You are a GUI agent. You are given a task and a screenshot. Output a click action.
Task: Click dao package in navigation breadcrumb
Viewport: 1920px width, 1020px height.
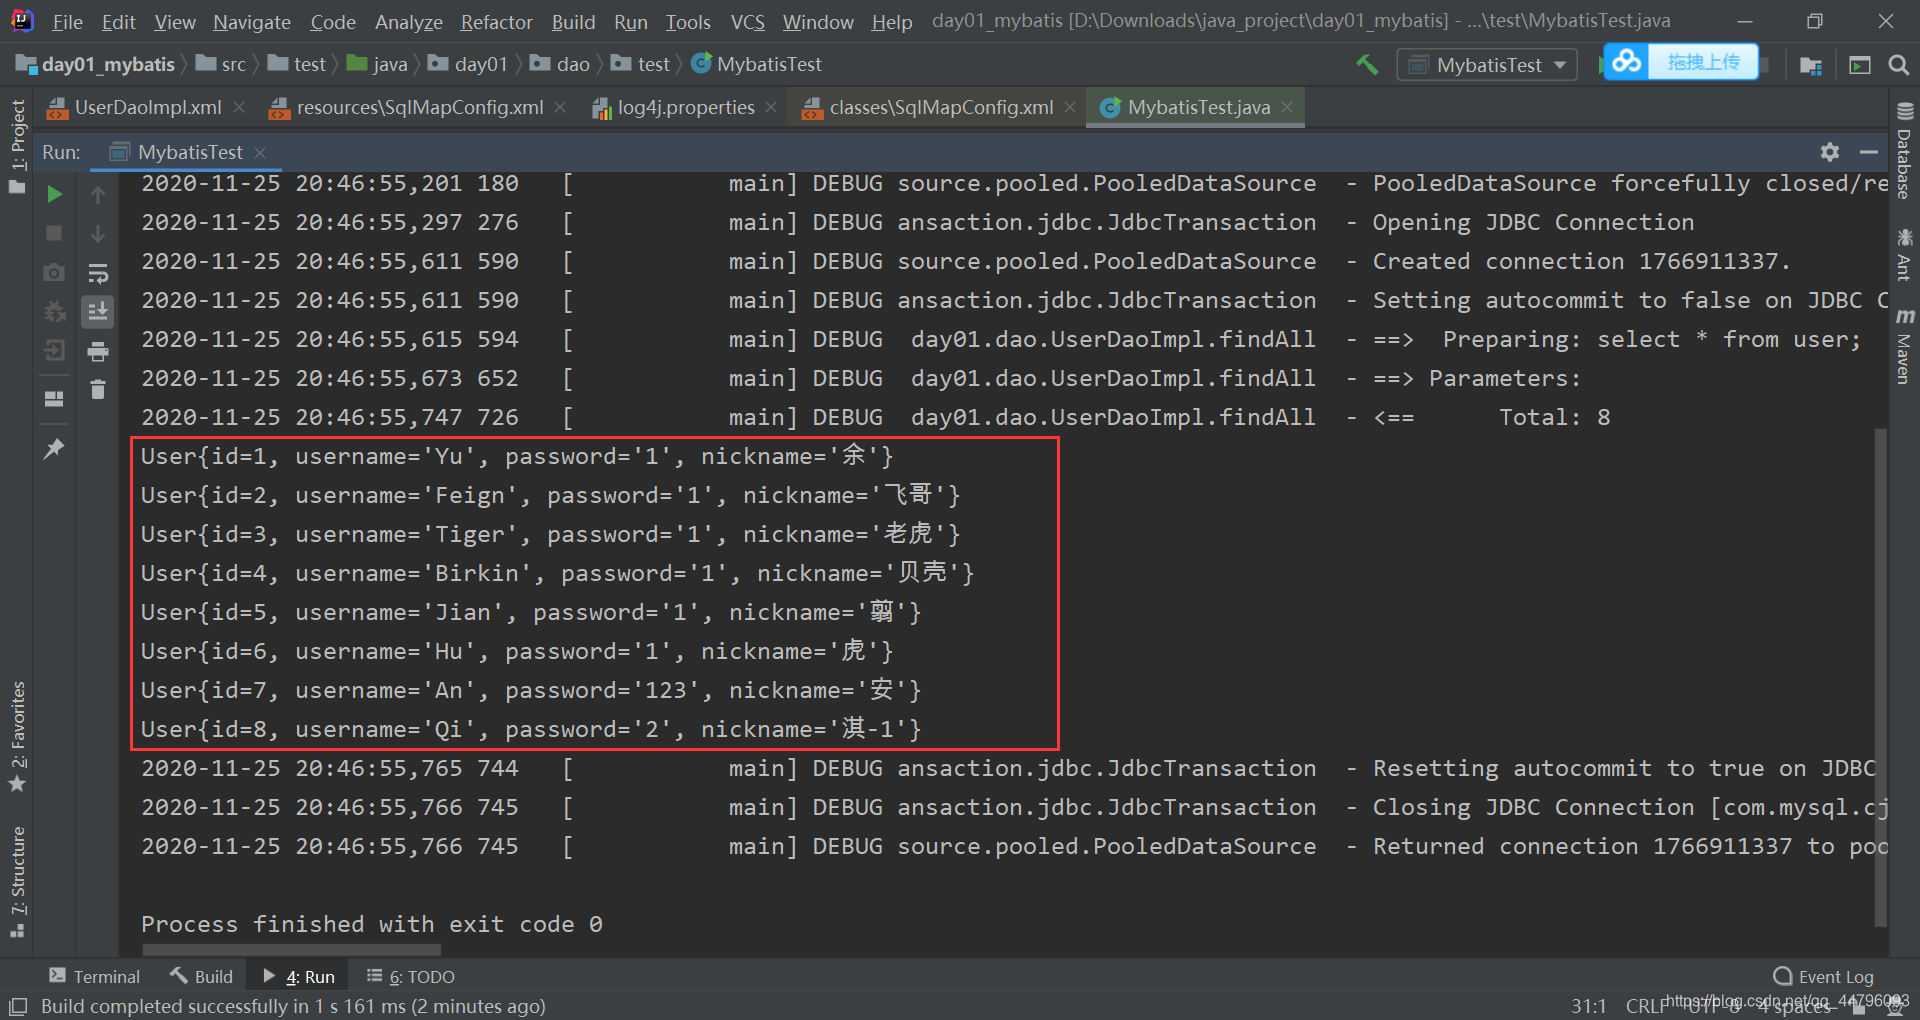click(x=560, y=65)
